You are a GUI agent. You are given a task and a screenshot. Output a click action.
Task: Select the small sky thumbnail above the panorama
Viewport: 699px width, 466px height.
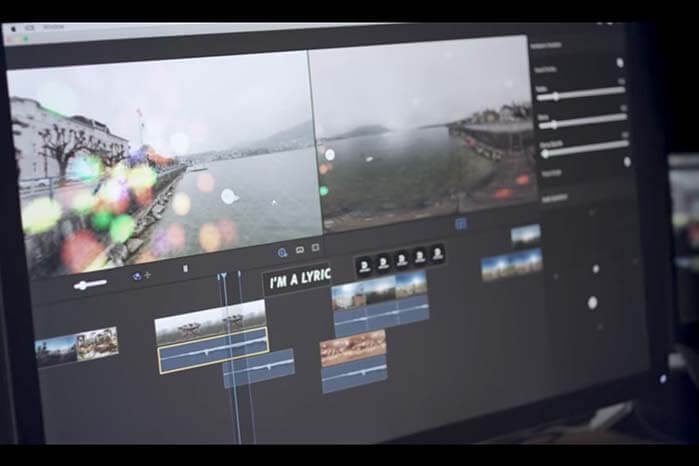click(x=526, y=235)
